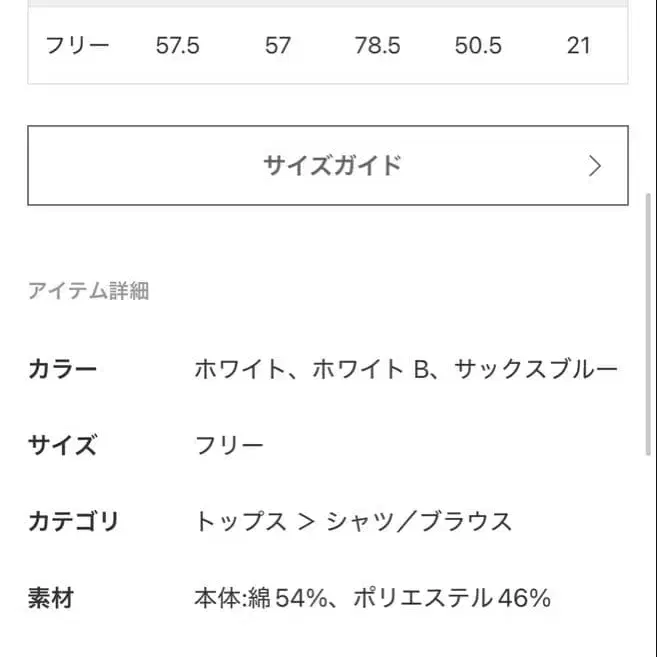Click the 素材 row label
The width and height of the screenshot is (657, 657).
click(x=50, y=598)
